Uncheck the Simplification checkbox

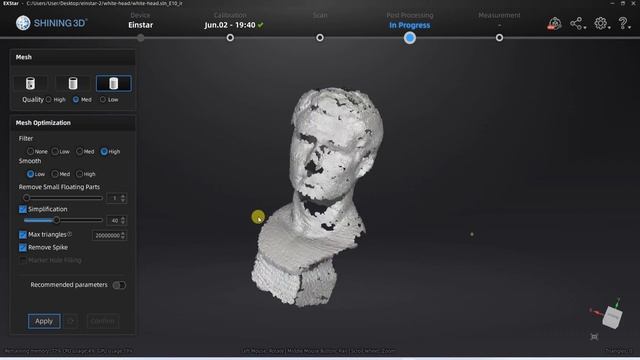(x=23, y=209)
